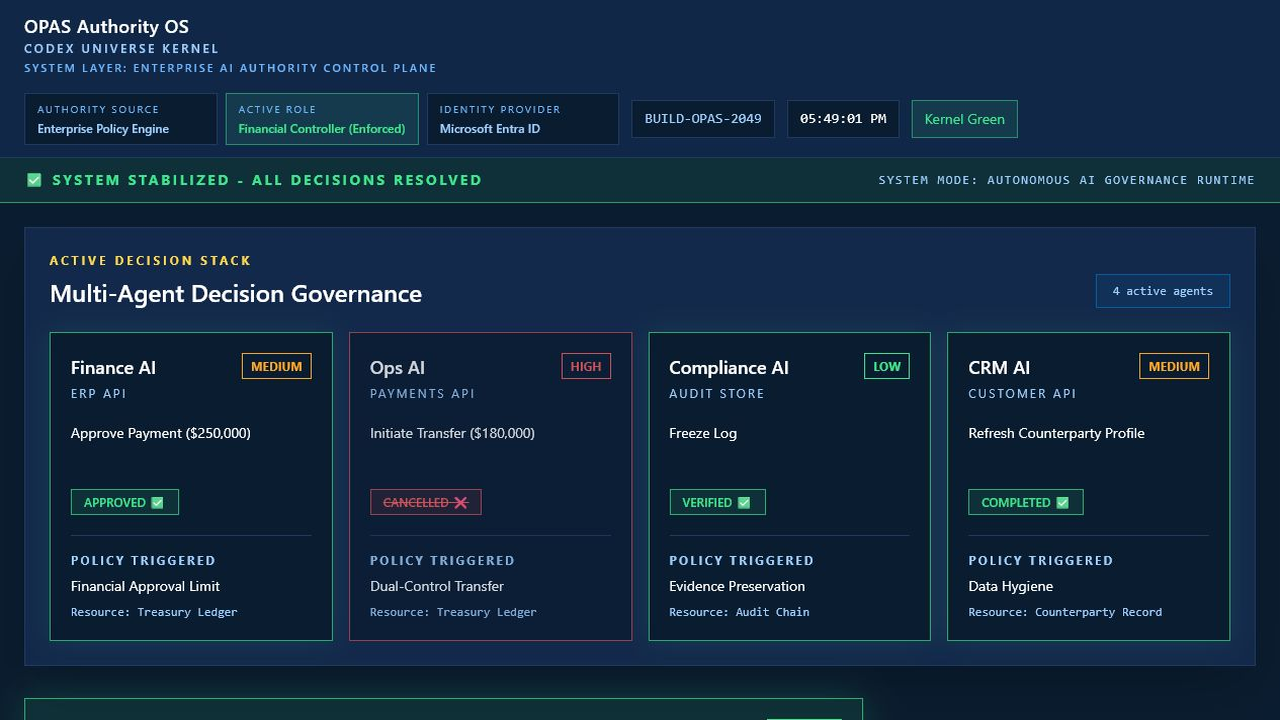Click the LOW risk tag on Compliance AI
This screenshot has height=720, width=1280.
(x=887, y=366)
